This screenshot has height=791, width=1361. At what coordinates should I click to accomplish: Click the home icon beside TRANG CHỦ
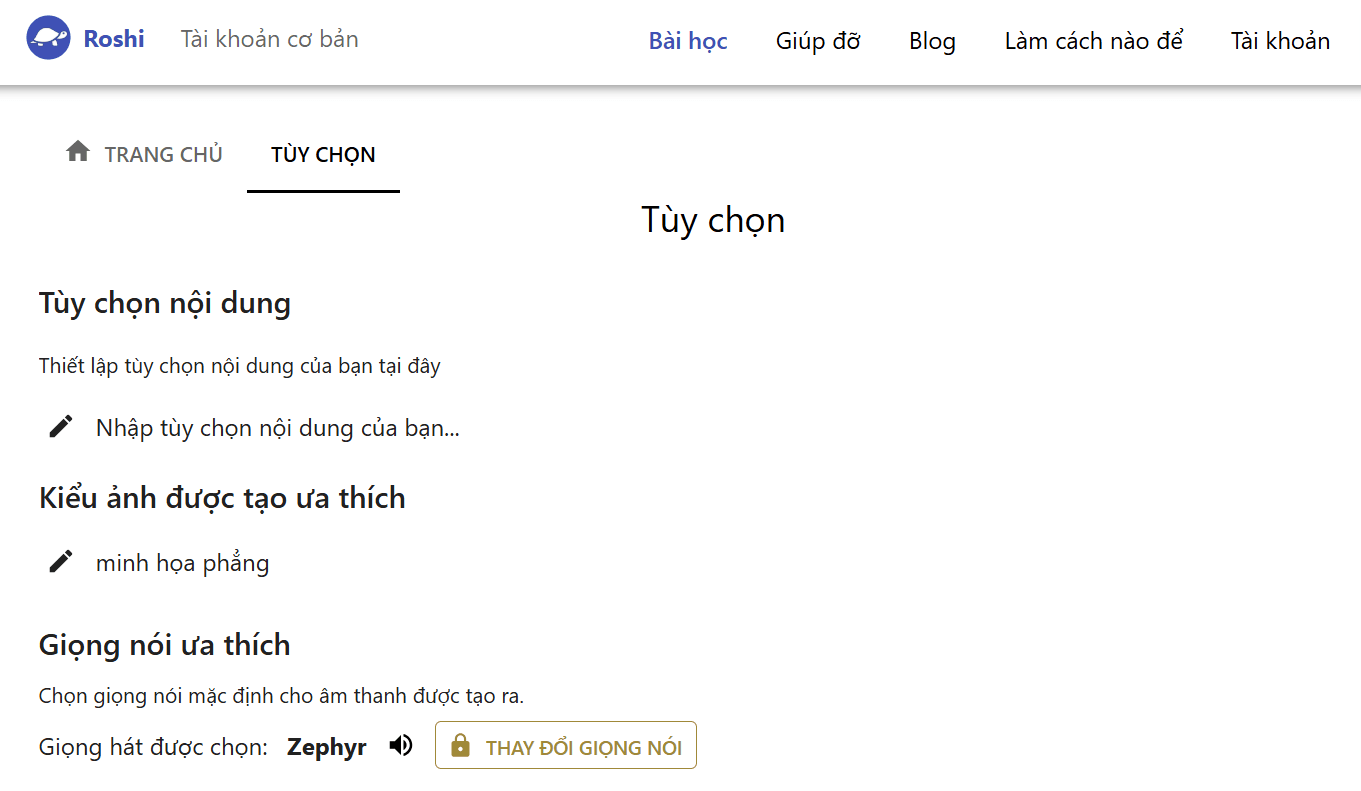click(x=78, y=151)
